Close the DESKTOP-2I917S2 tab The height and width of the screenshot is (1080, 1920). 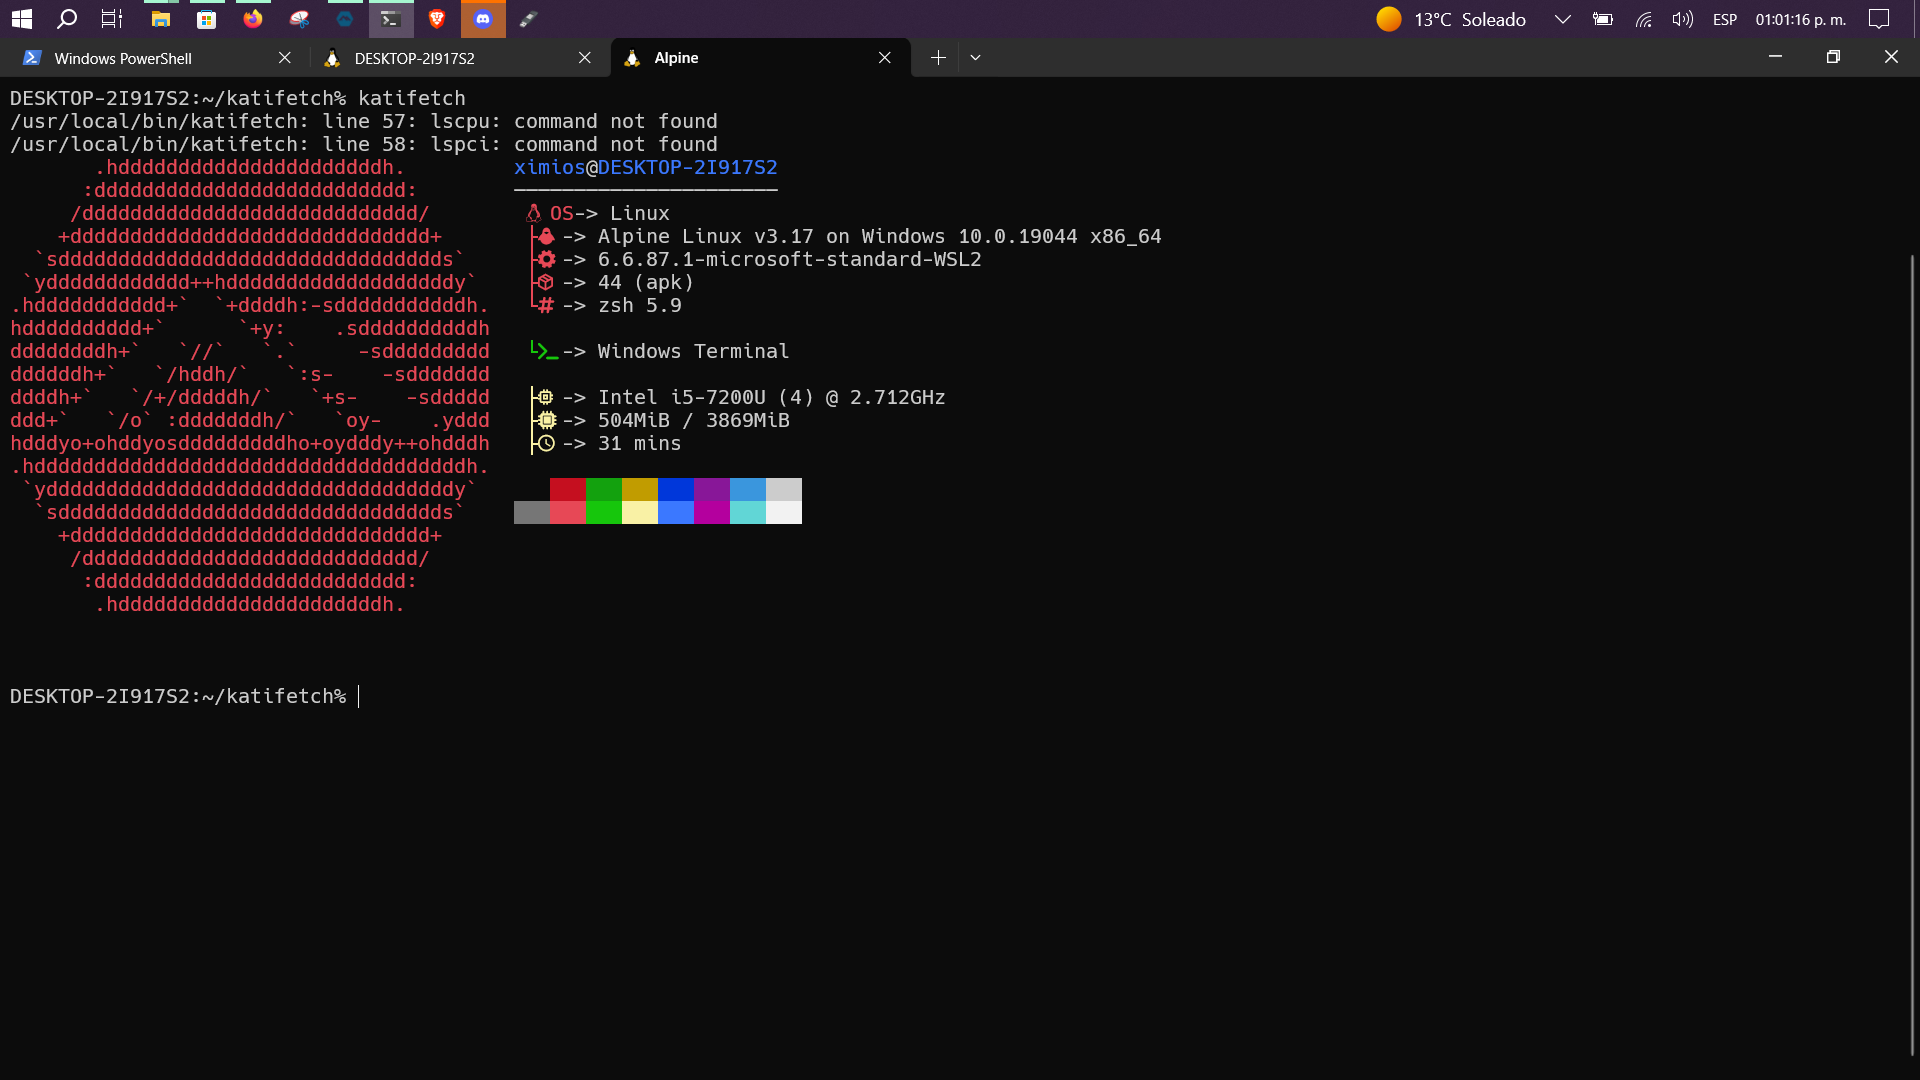(x=585, y=58)
